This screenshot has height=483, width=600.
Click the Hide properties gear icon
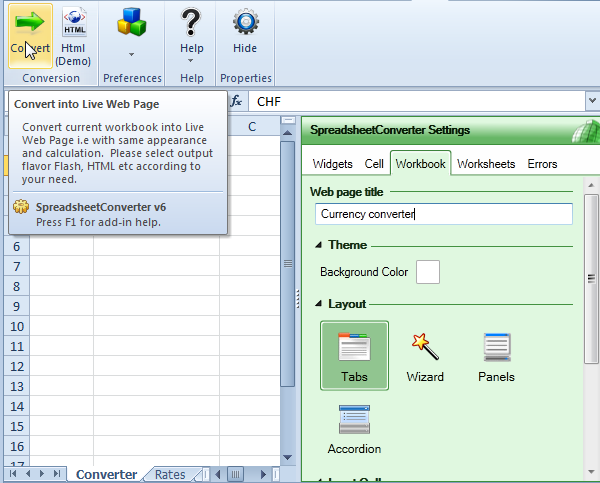[246, 22]
